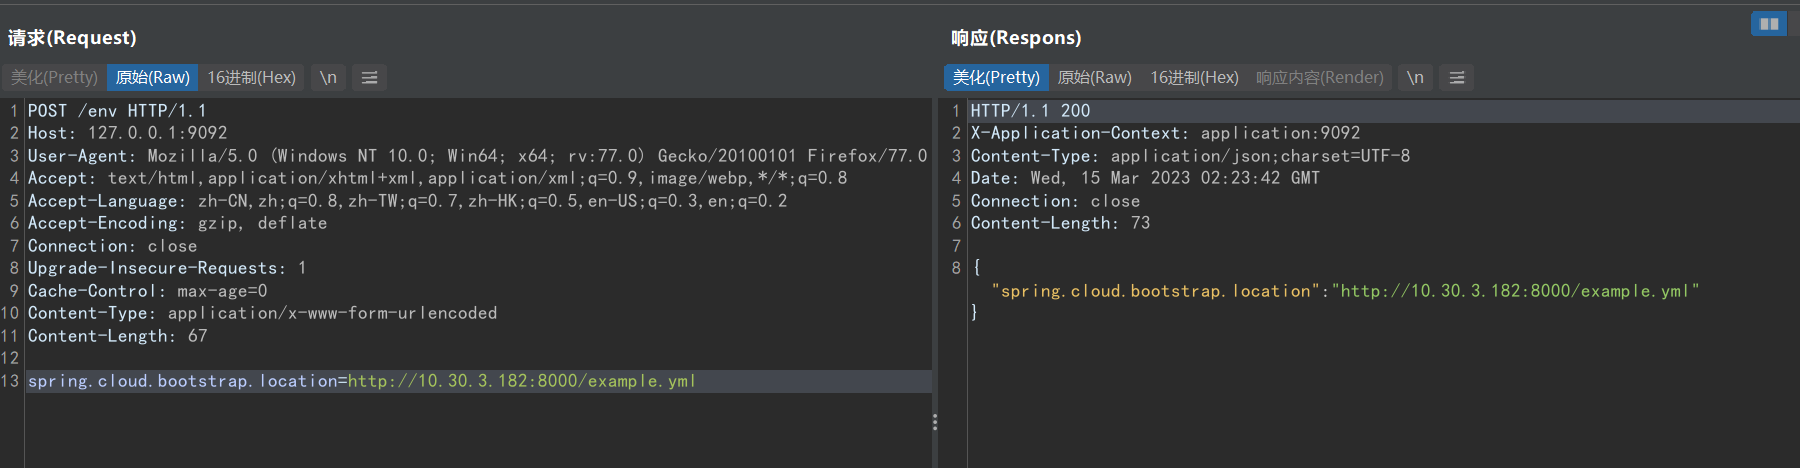Toggle the \n non-printable characters button in the response panel
This screenshot has width=1800, height=468.
click(x=1415, y=78)
